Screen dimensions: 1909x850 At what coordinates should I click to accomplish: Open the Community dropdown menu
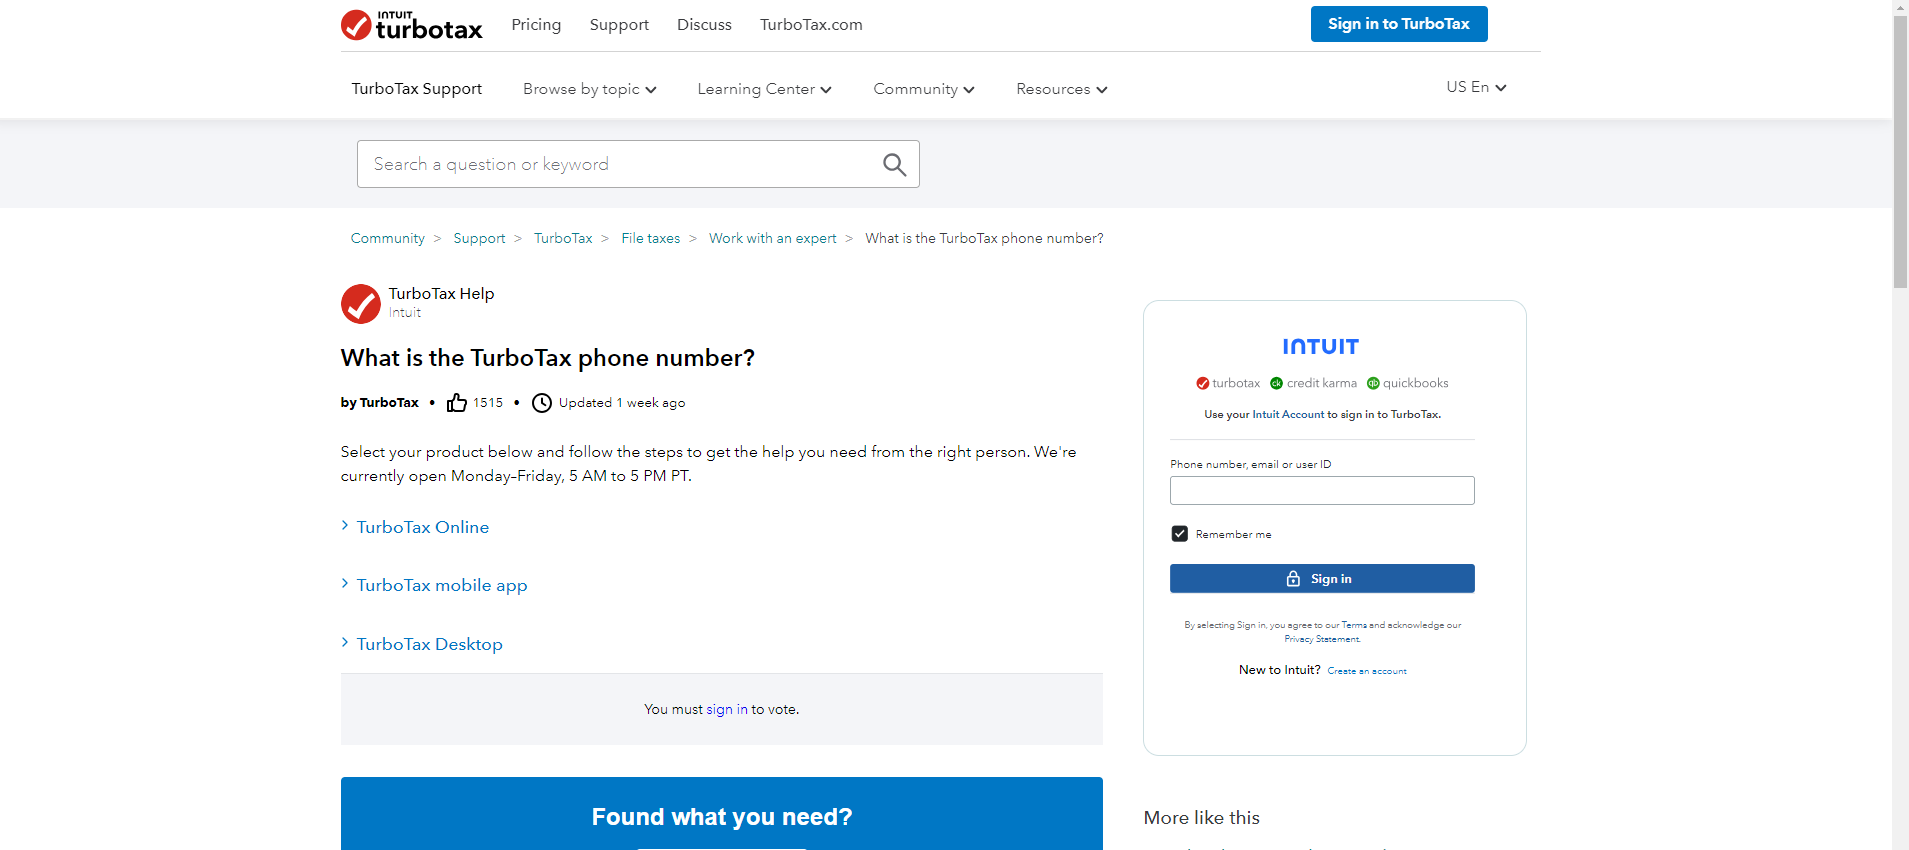923,89
